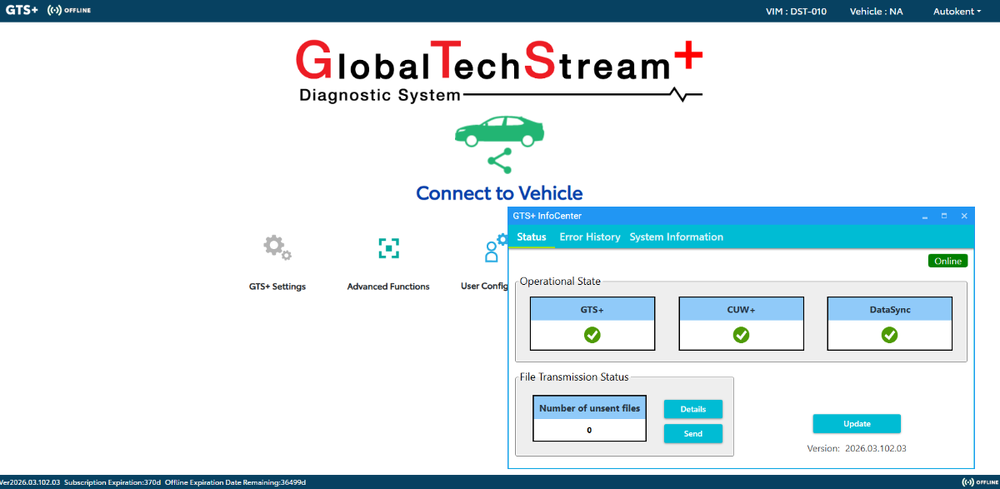Click the GlobalTechStream+ logo
1000x489 pixels.
tap(499, 70)
